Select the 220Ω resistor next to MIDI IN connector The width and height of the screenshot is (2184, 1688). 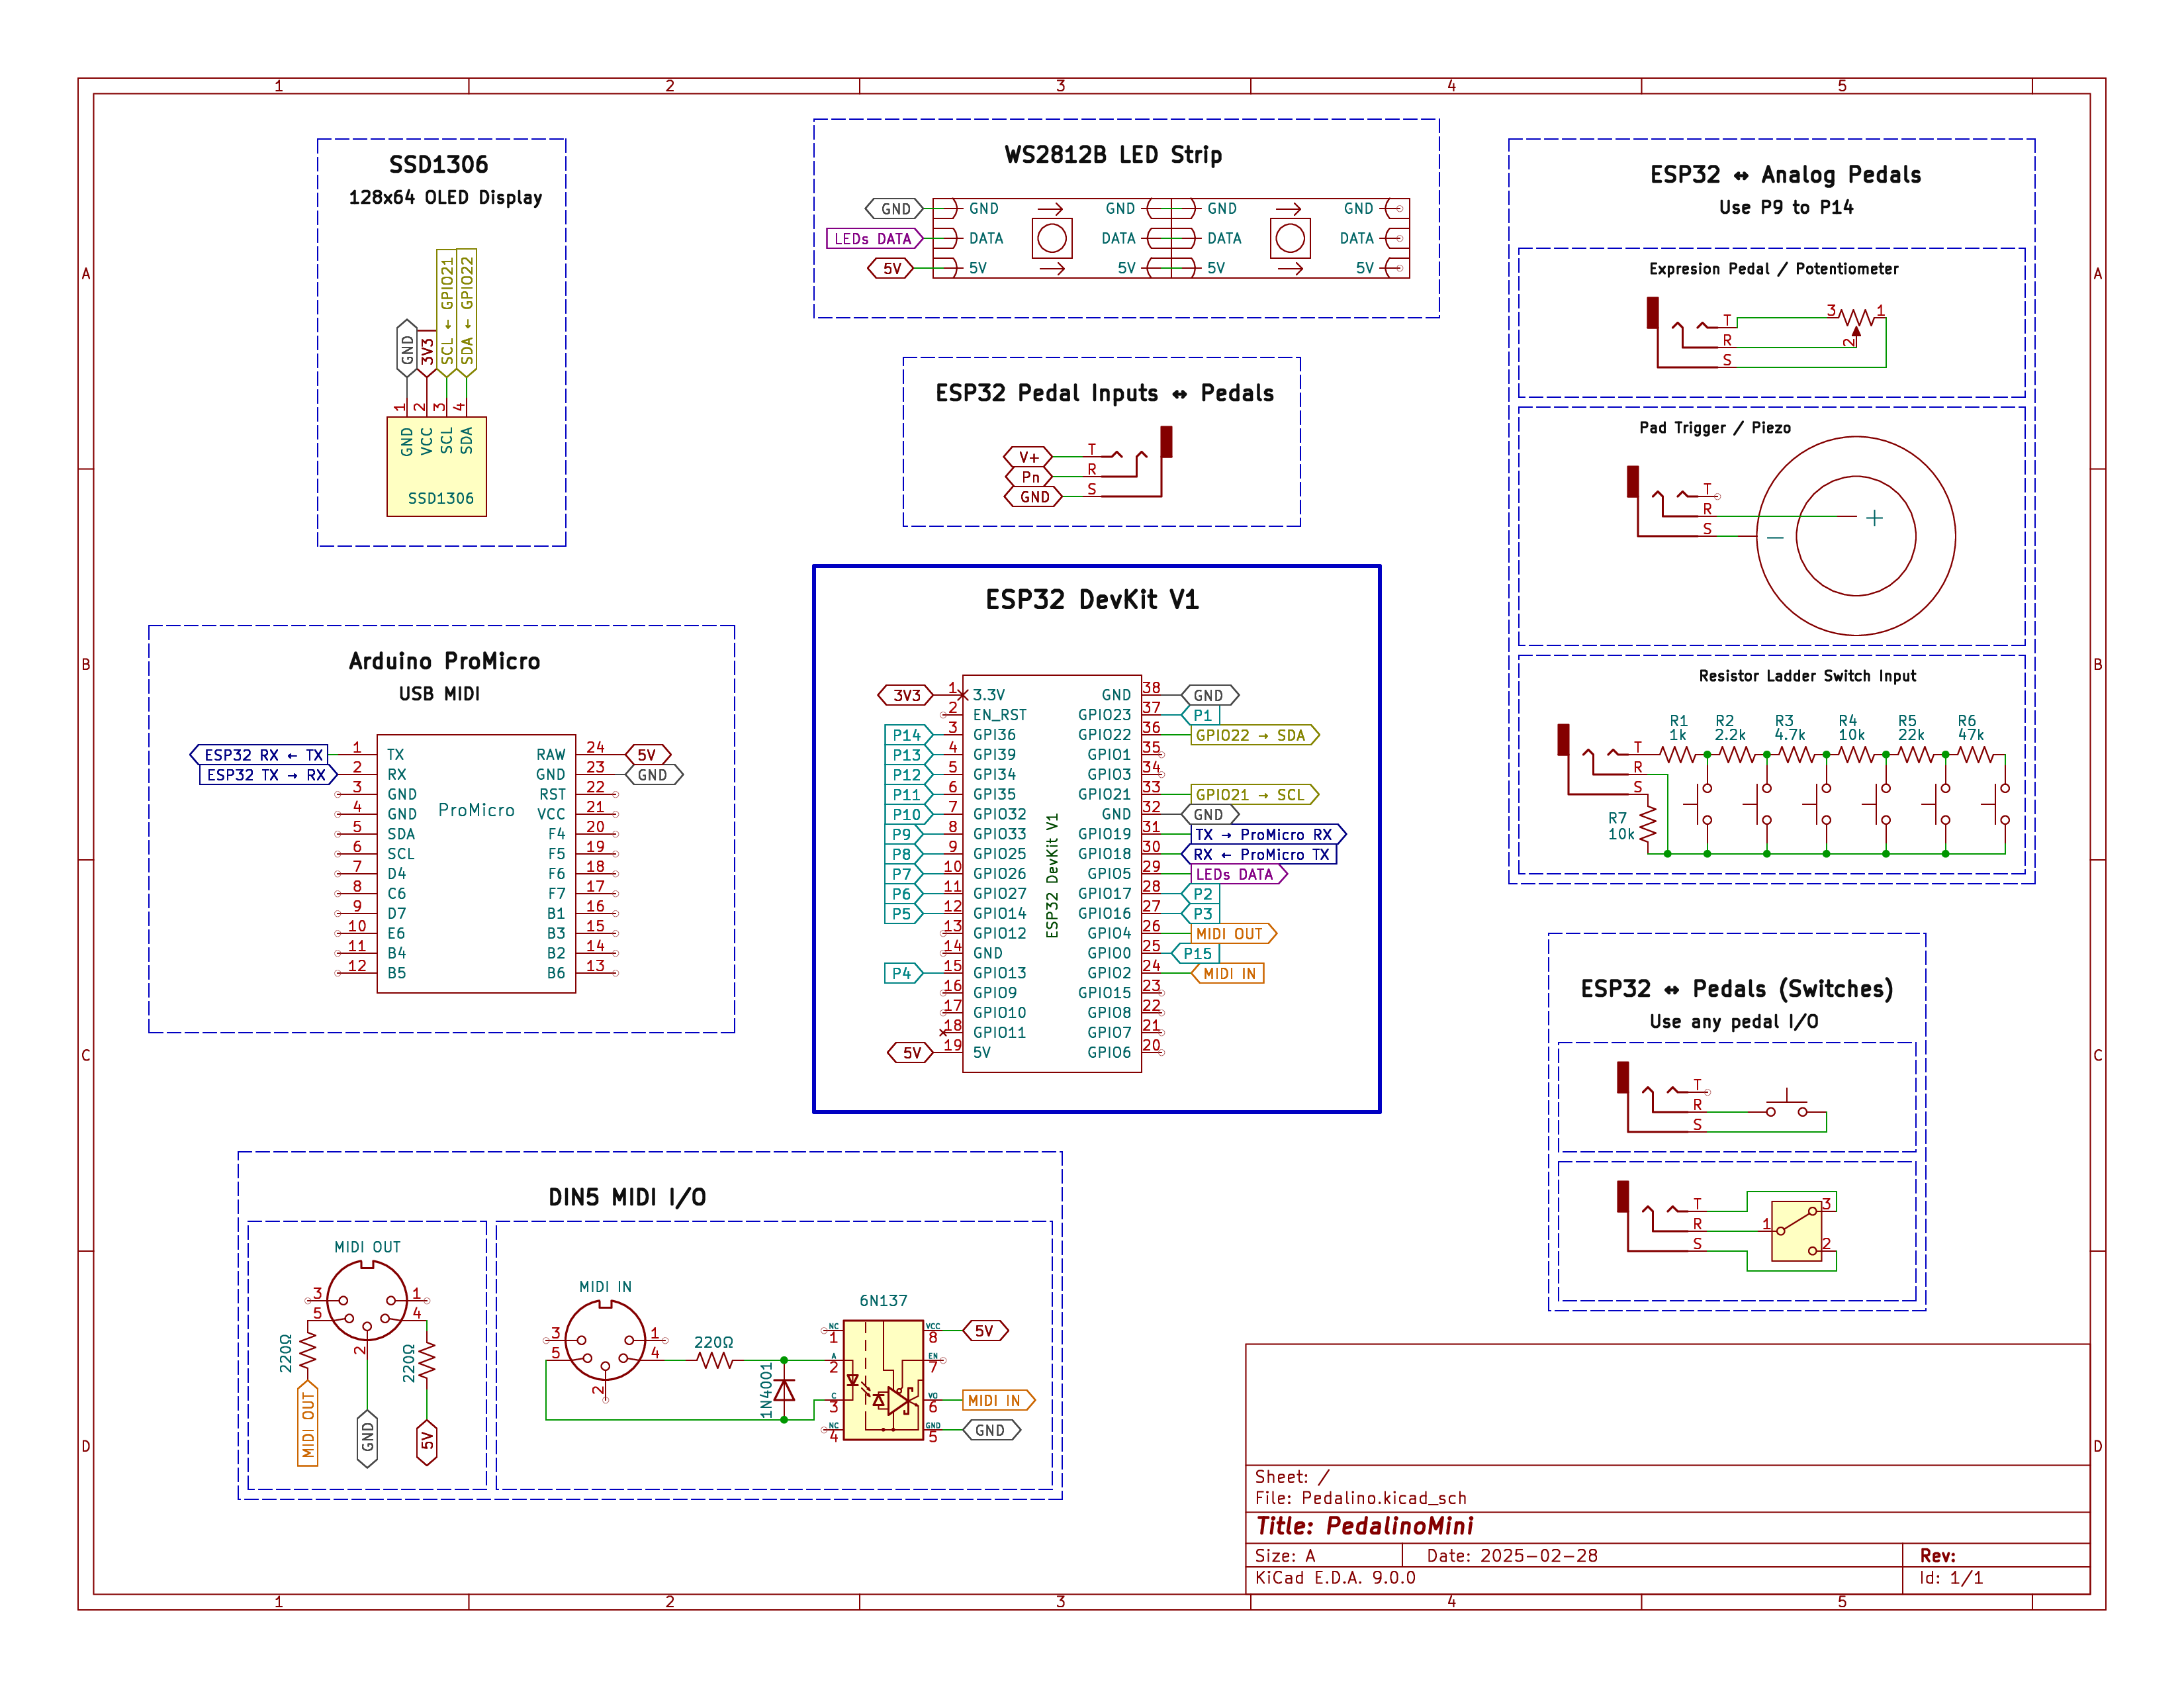(716, 1360)
